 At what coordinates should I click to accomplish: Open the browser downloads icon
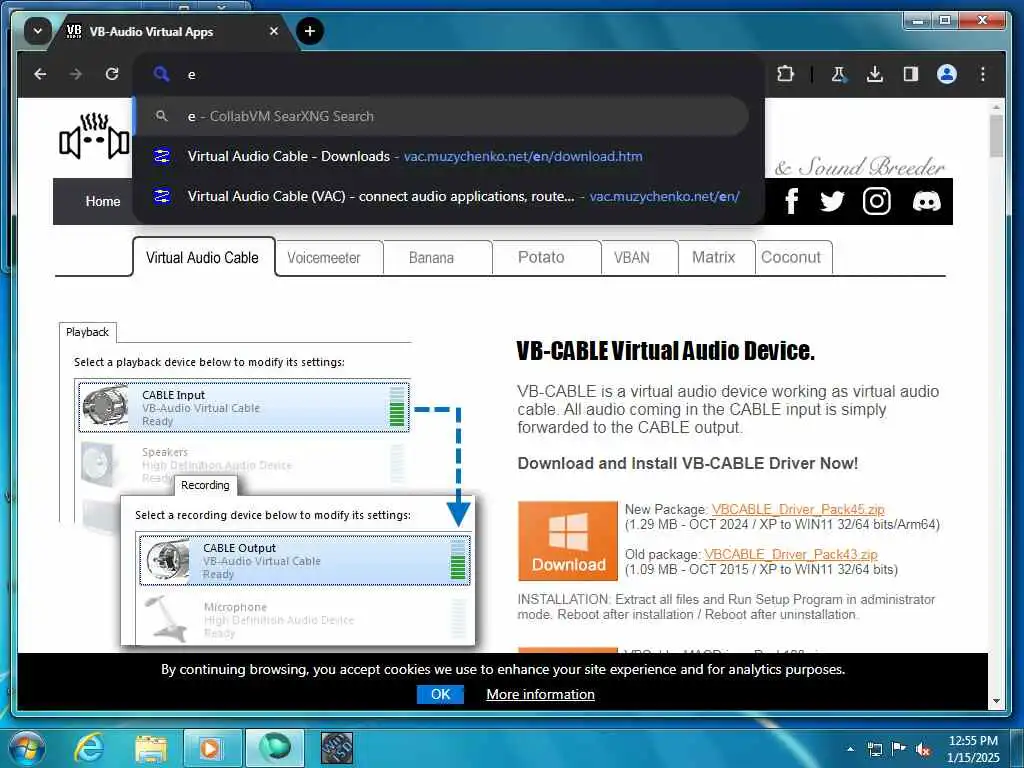pyautogui.click(x=874, y=74)
